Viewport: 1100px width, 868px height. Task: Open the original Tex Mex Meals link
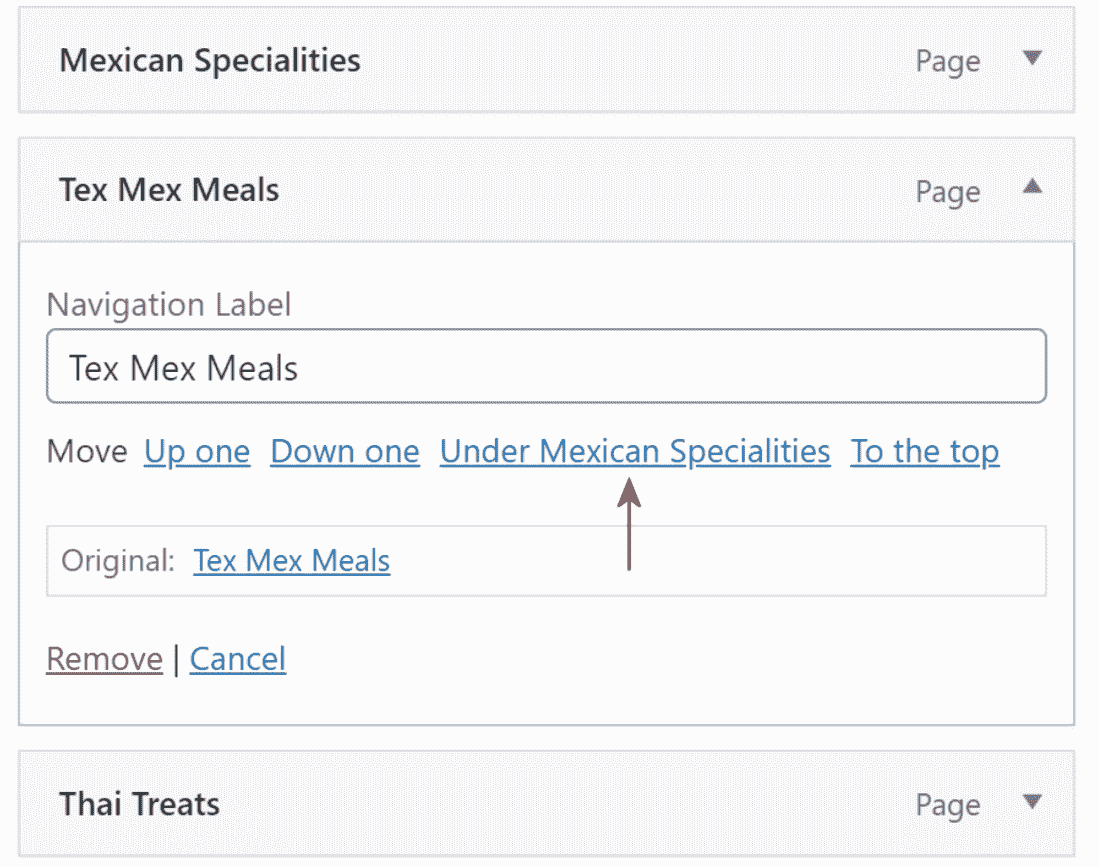pyautogui.click(x=292, y=561)
